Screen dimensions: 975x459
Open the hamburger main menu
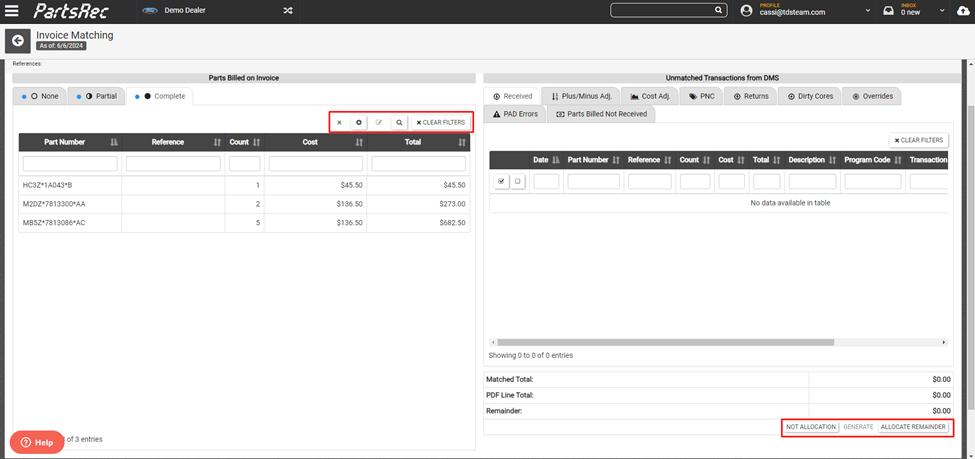pyautogui.click(x=12, y=11)
